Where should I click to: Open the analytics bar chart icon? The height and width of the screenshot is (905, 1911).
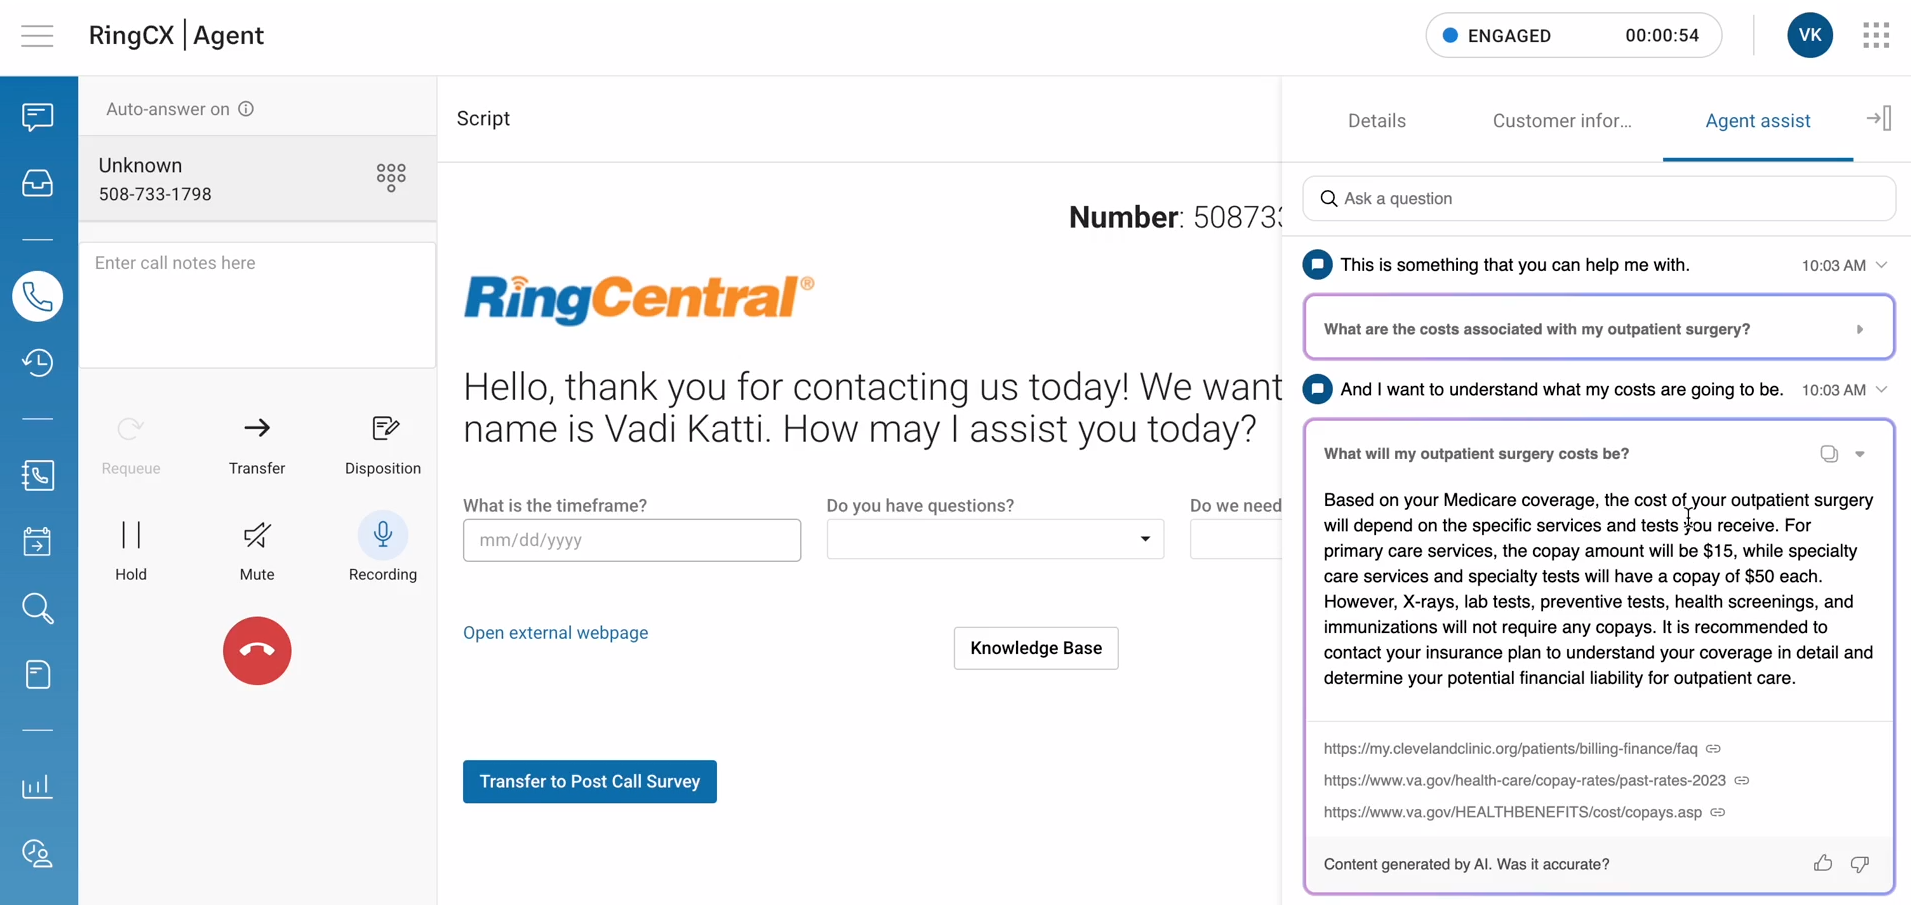[x=37, y=787]
